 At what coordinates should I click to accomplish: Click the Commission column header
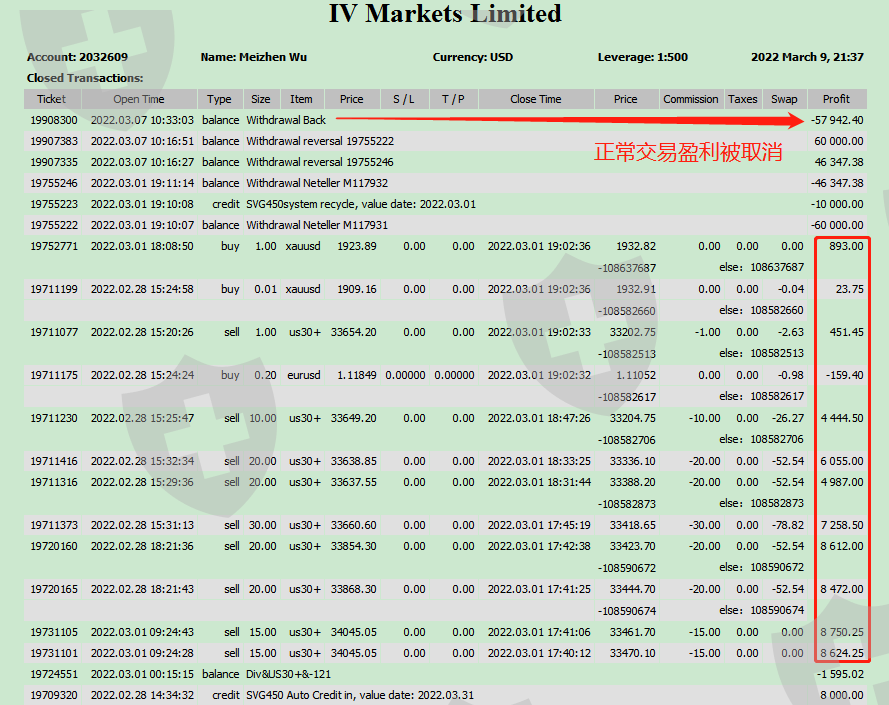tap(691, 99)
